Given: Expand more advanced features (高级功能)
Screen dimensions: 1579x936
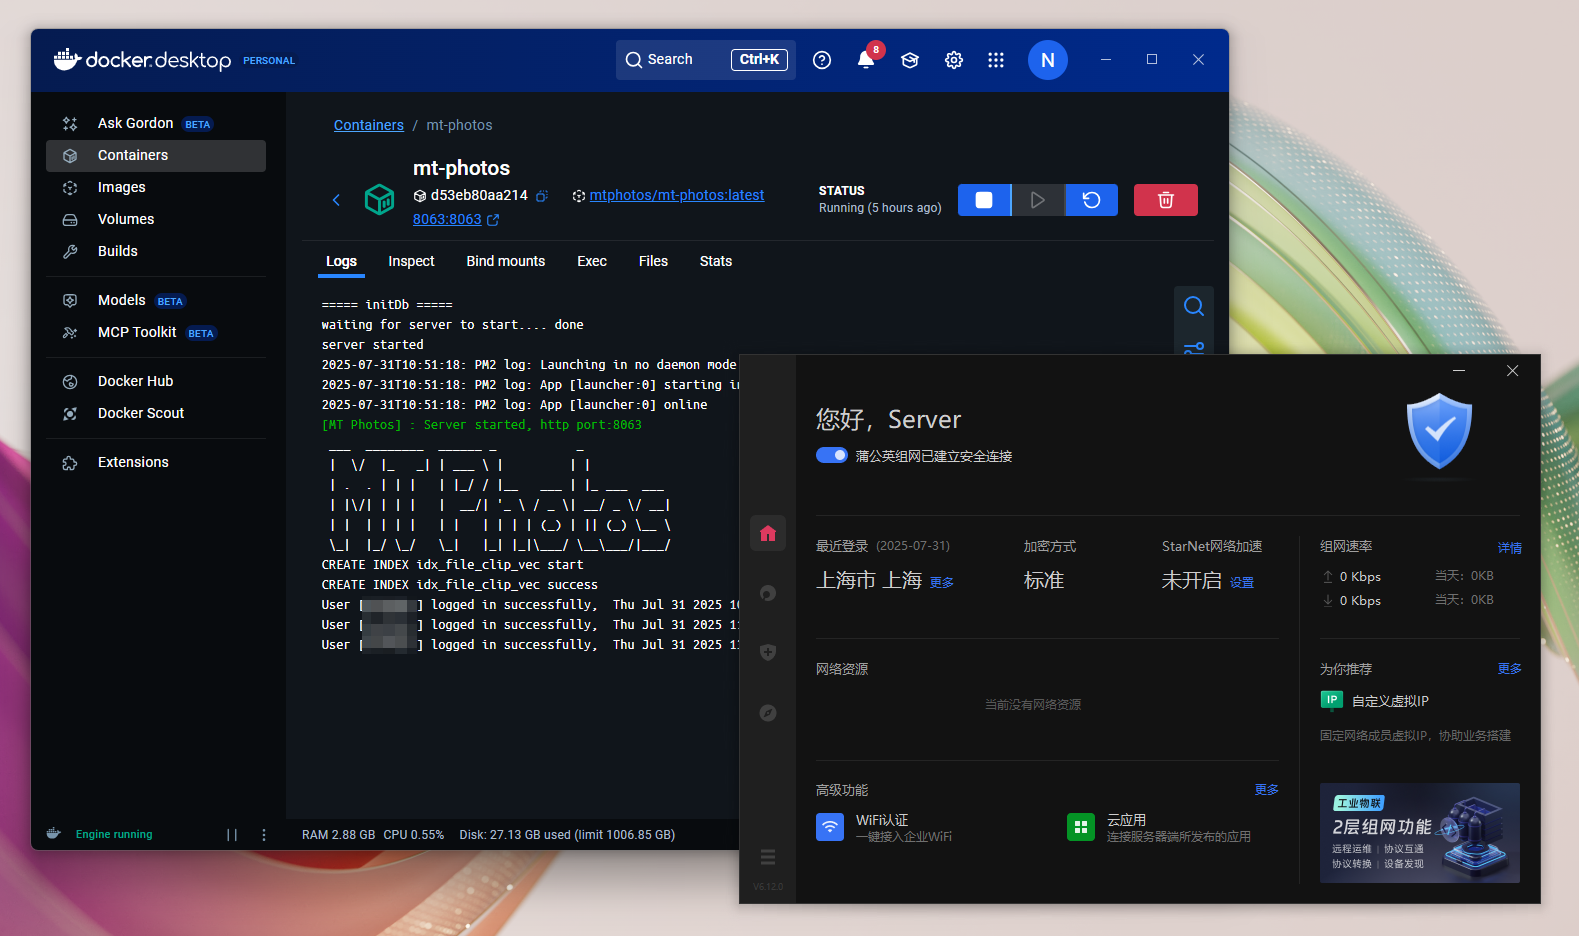Looking at the screenshot, I should [1266, 790].
